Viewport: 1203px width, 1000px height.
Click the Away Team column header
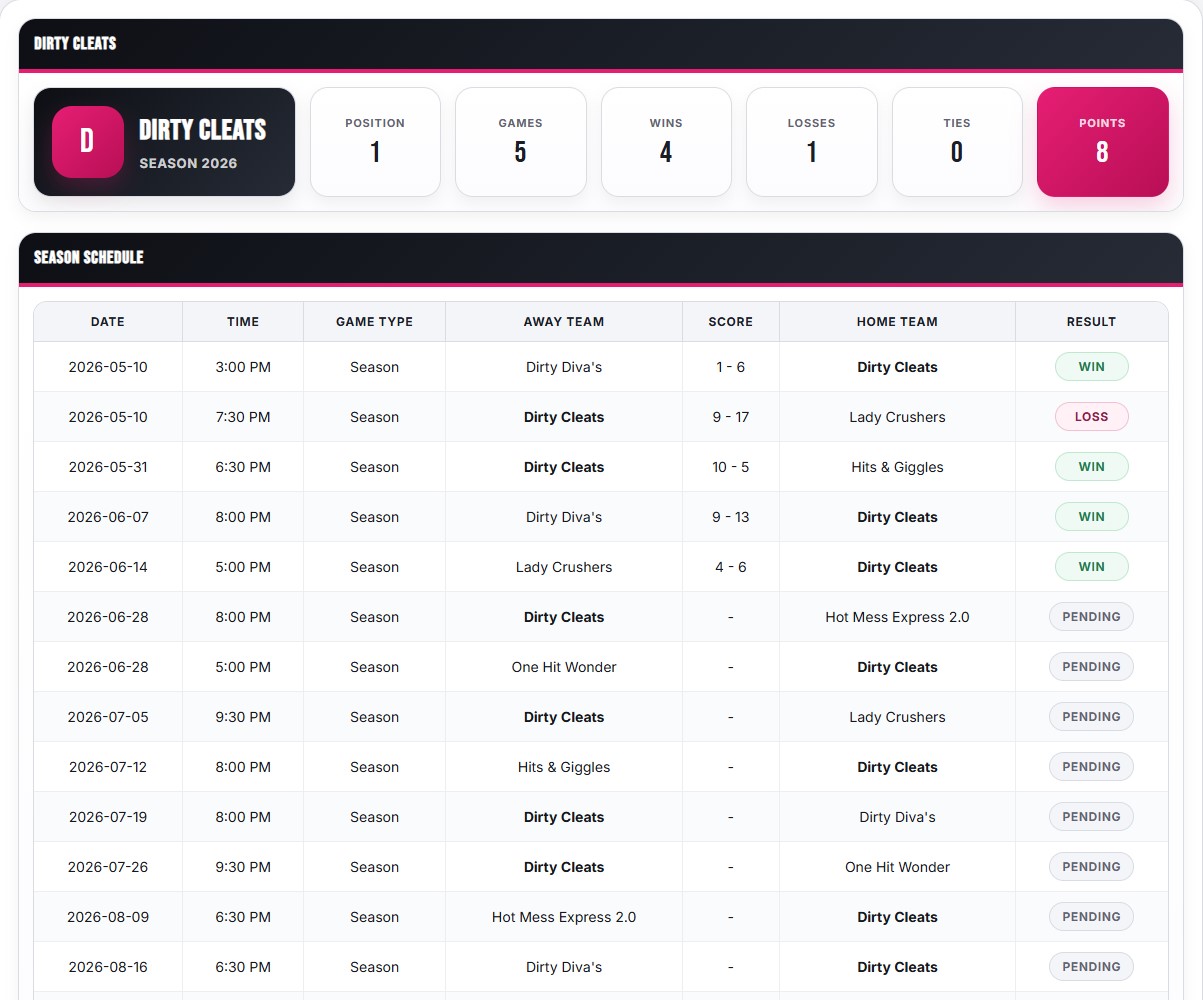click(x=564, y=321)
